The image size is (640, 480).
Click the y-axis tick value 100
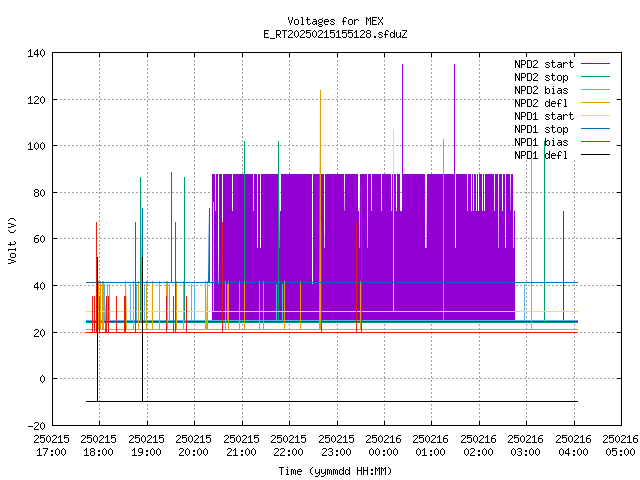[36, 146]
